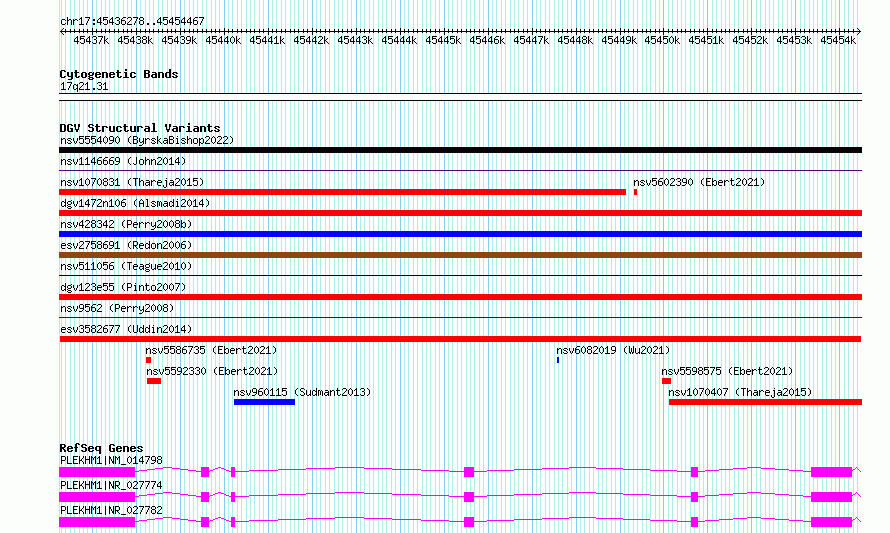Select the RefSeq Genes track title

101,448
